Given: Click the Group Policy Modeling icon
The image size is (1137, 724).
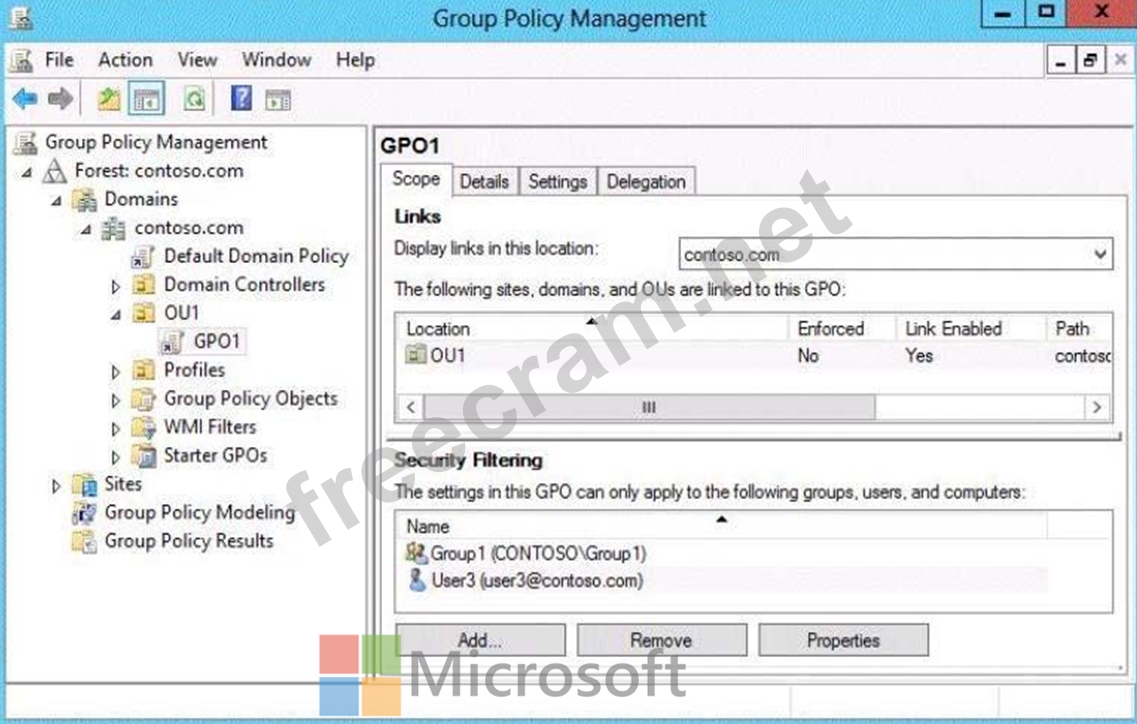Looking at the screenshot, I should coord(84,513).
